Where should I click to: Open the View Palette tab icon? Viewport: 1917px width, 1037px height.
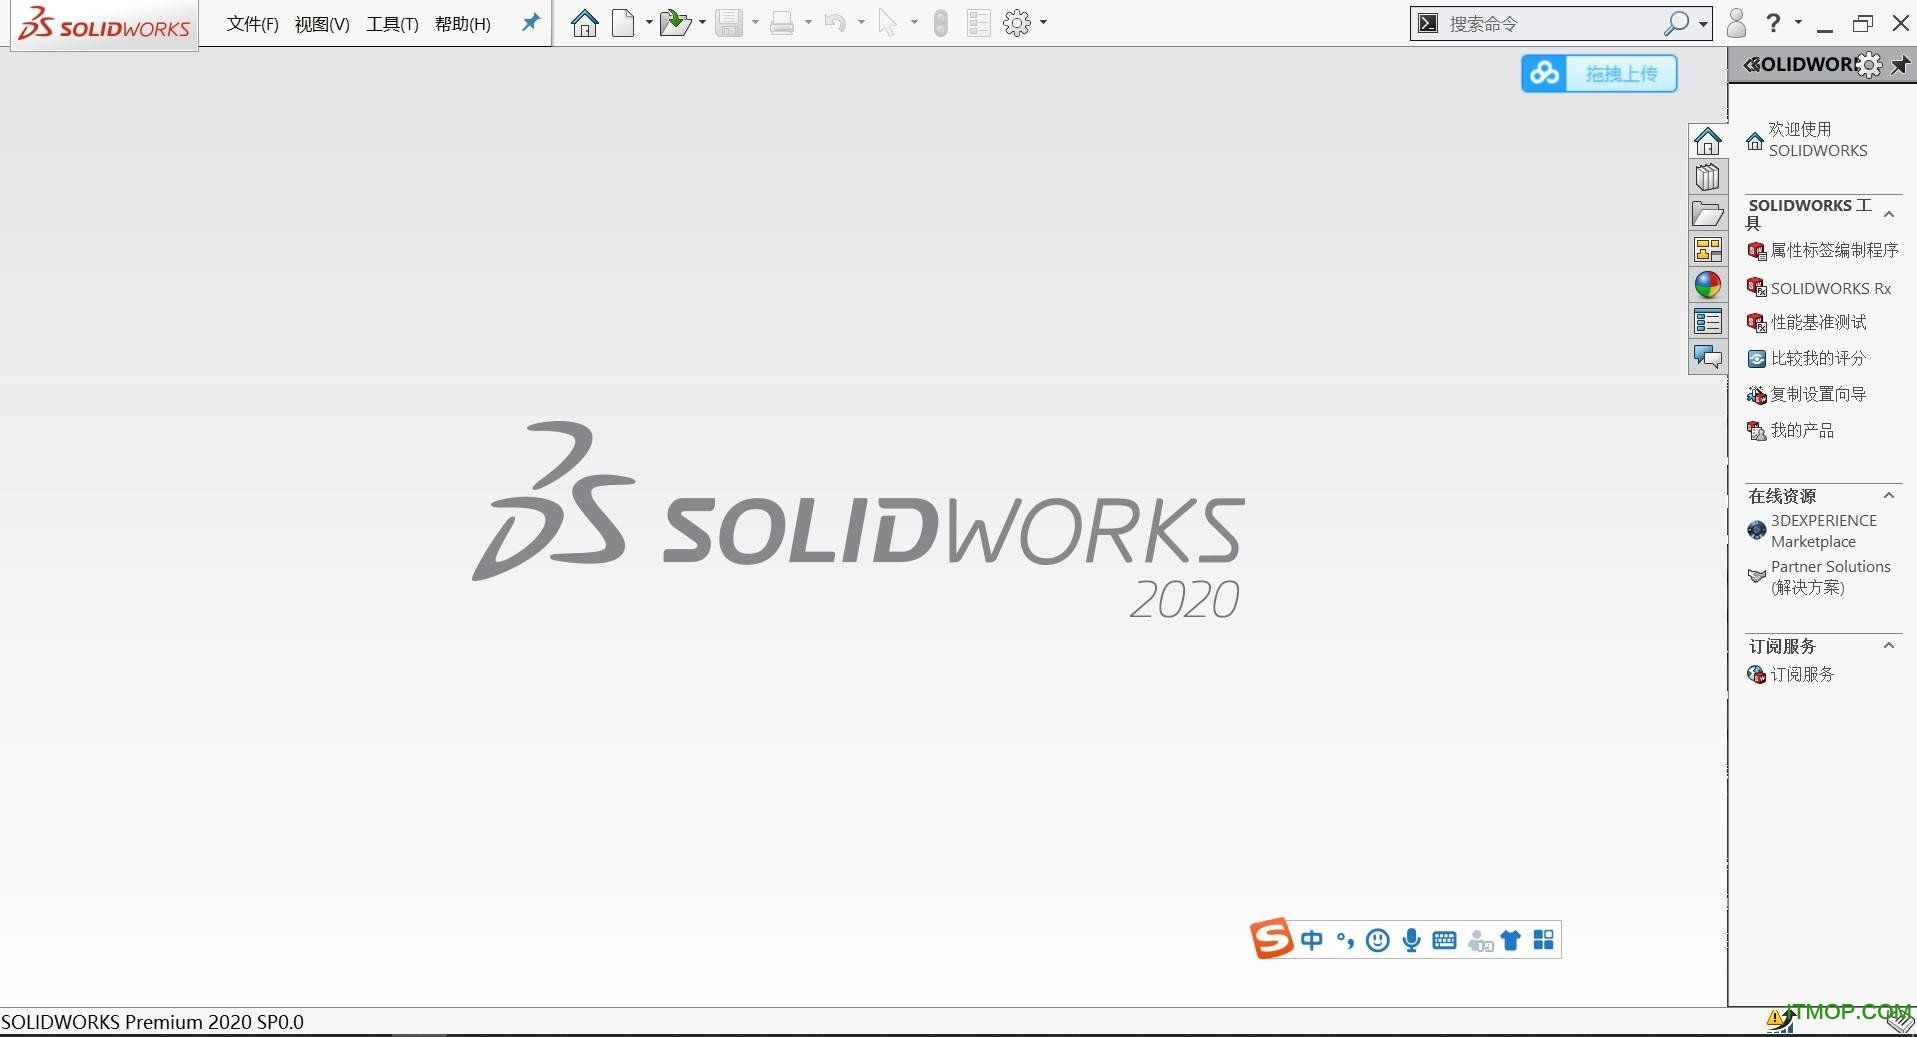1708,249
